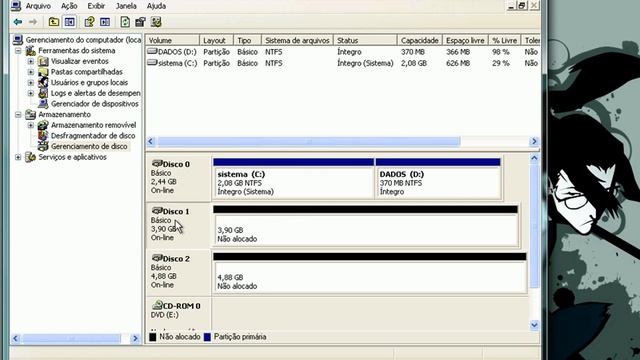Expand the Pastas compartilhadas node

click(31, 72)
